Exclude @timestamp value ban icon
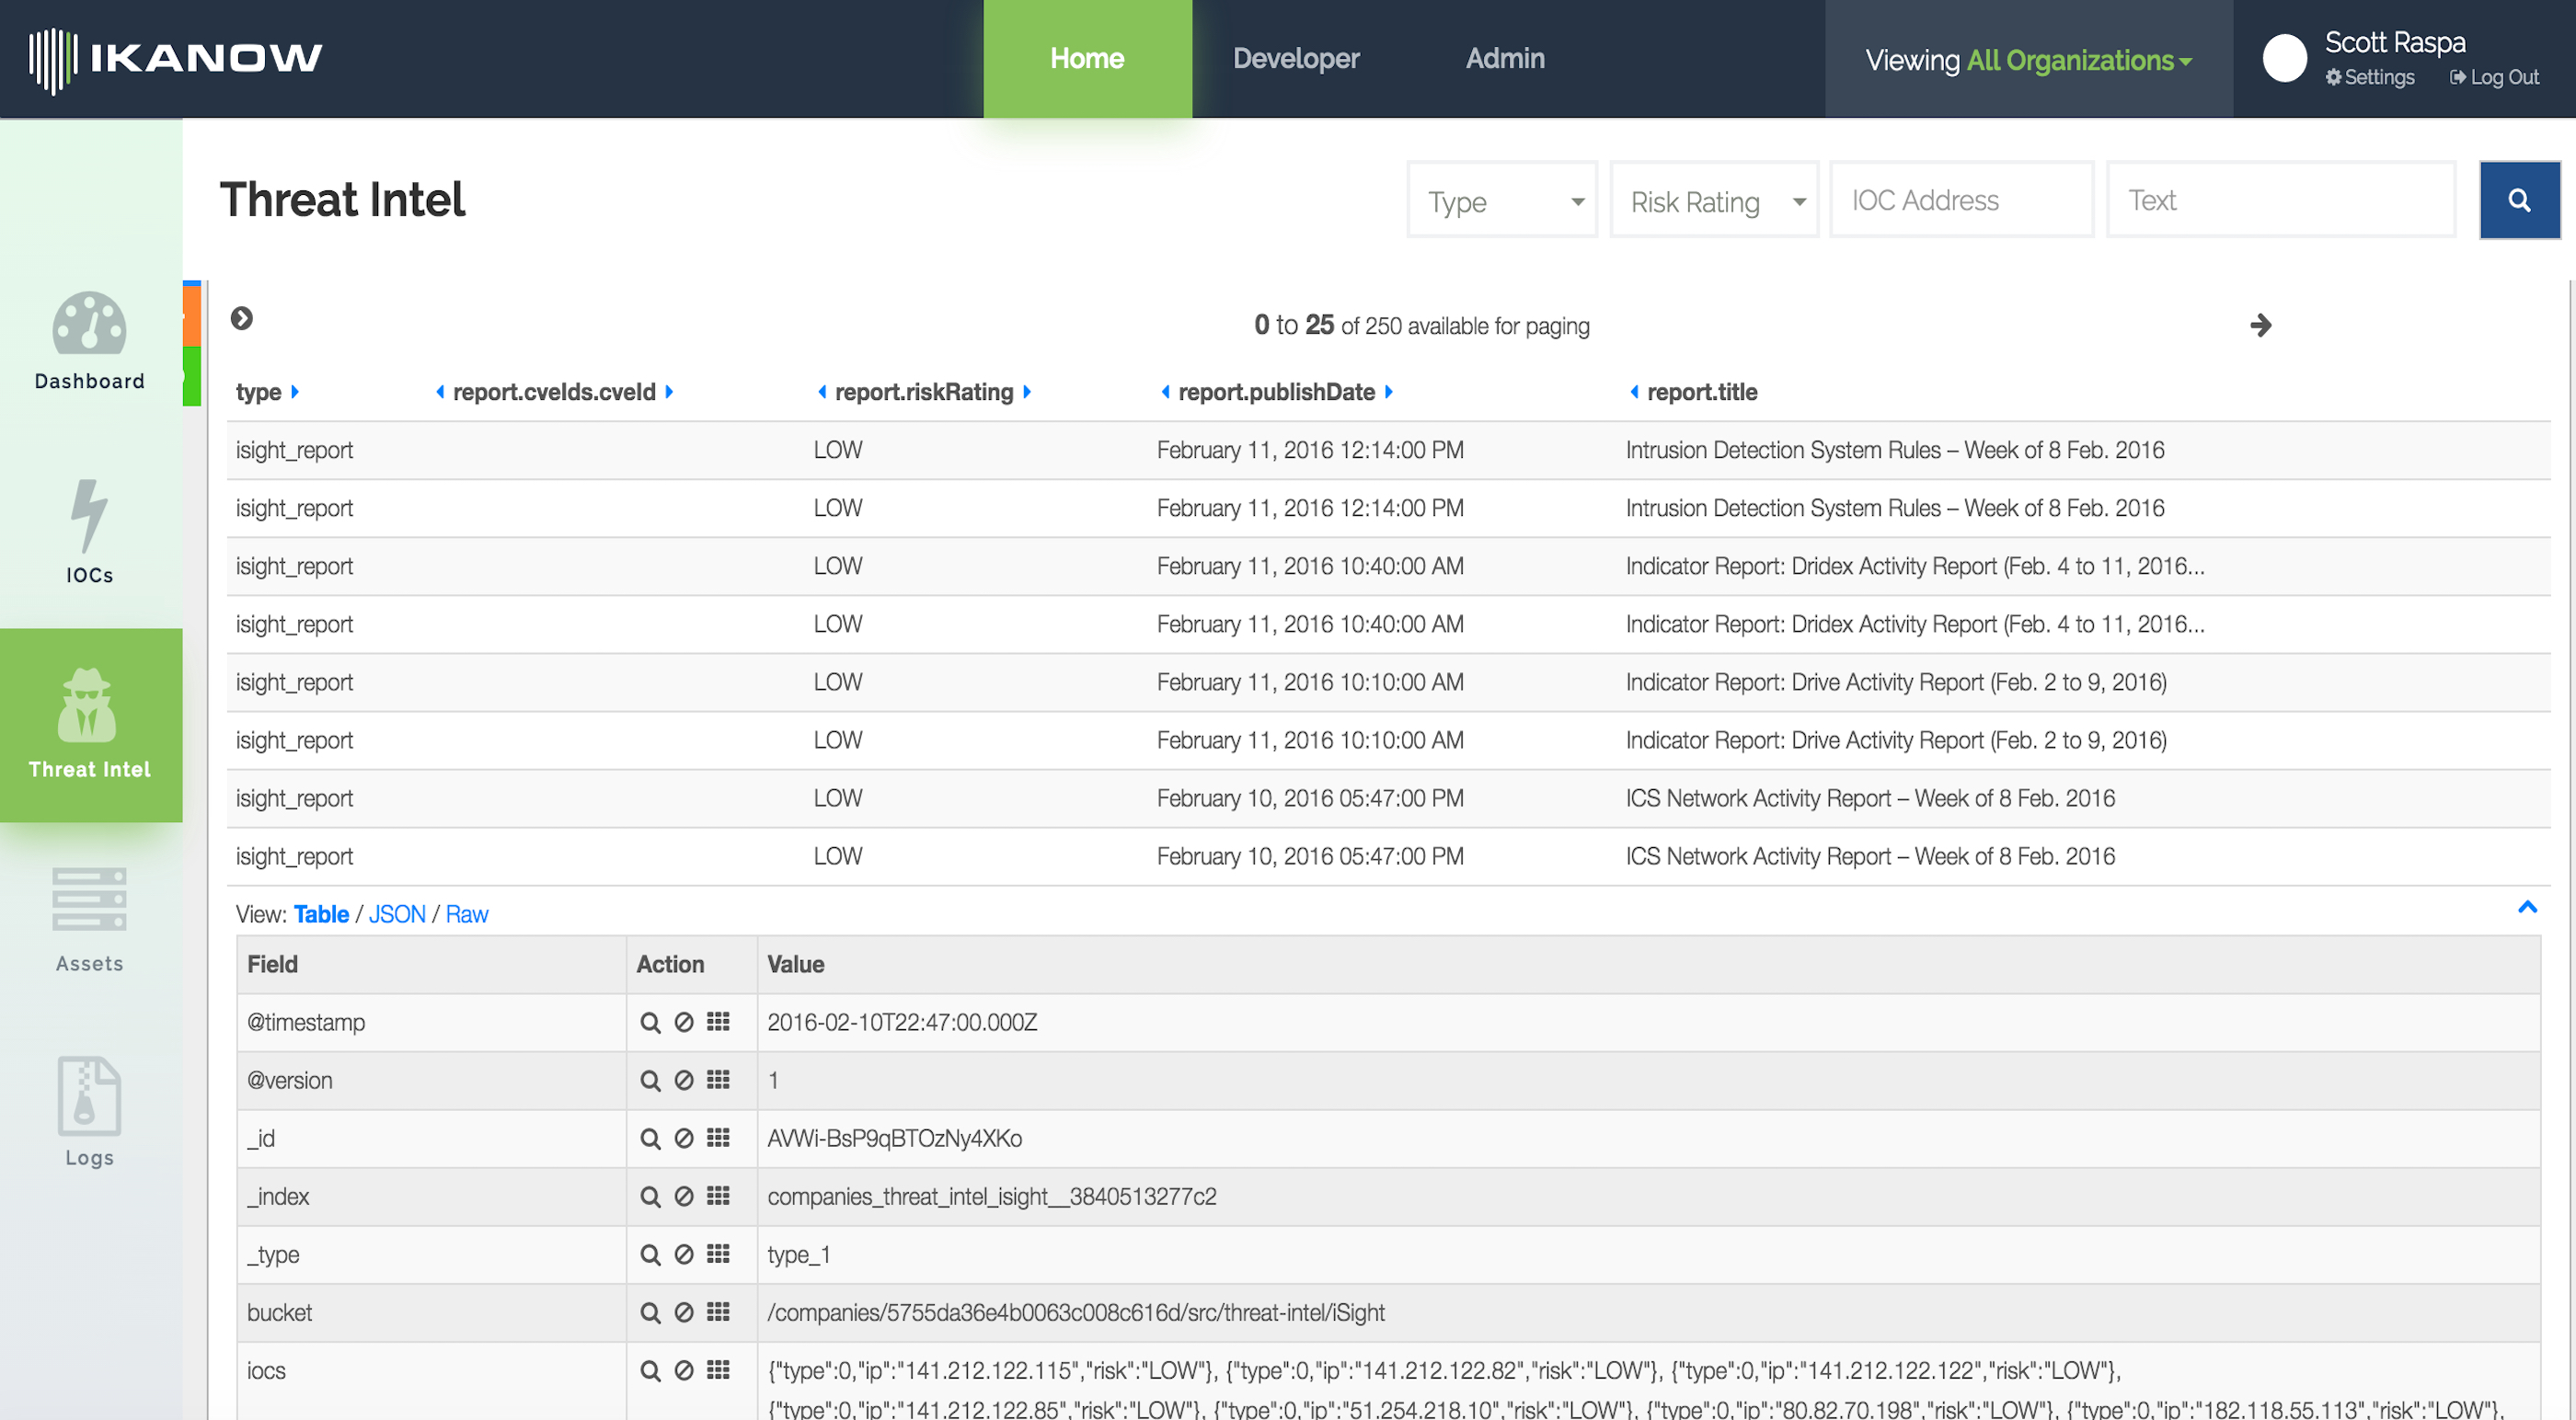2576x1420 pixels. [684, 1022]
